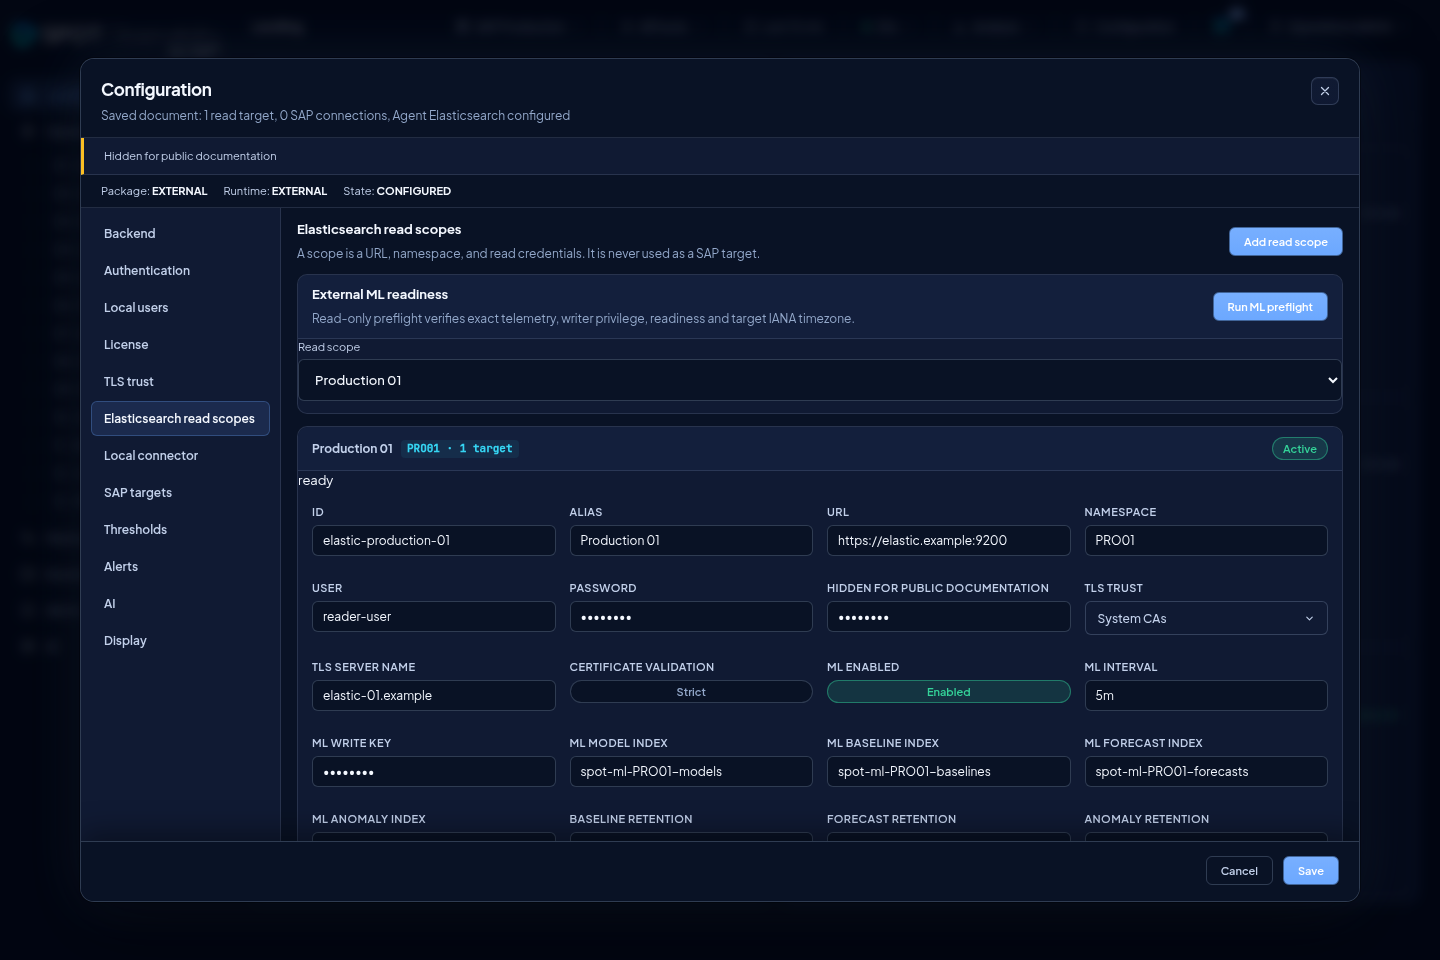Image resolution: width=1440 pixels, height=960 pixels.
Task: Select TLS trust in the sidebar
Action: coord(180,382)
